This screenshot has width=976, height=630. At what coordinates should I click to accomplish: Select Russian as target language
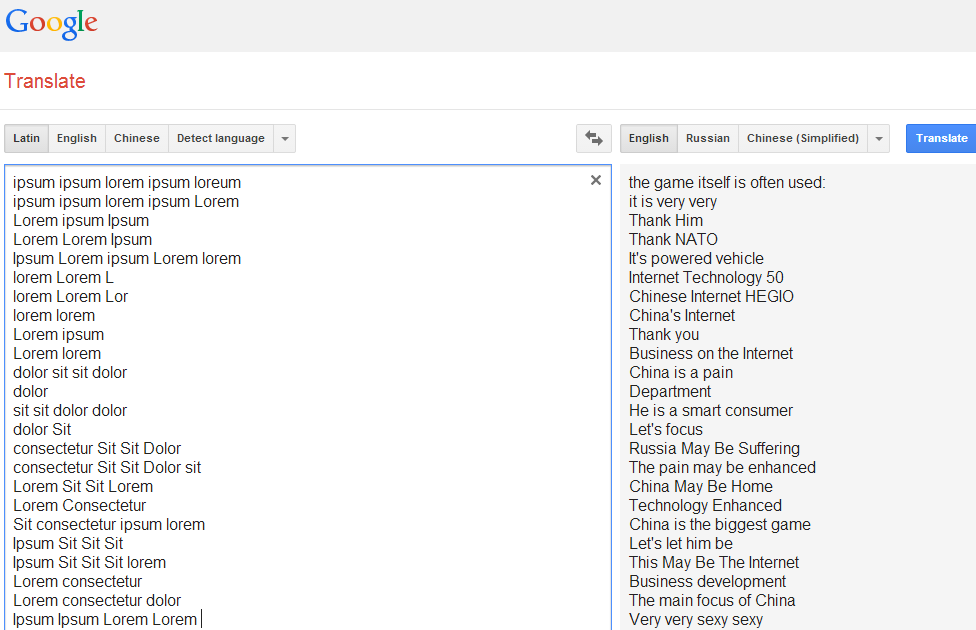coord(708,138)
